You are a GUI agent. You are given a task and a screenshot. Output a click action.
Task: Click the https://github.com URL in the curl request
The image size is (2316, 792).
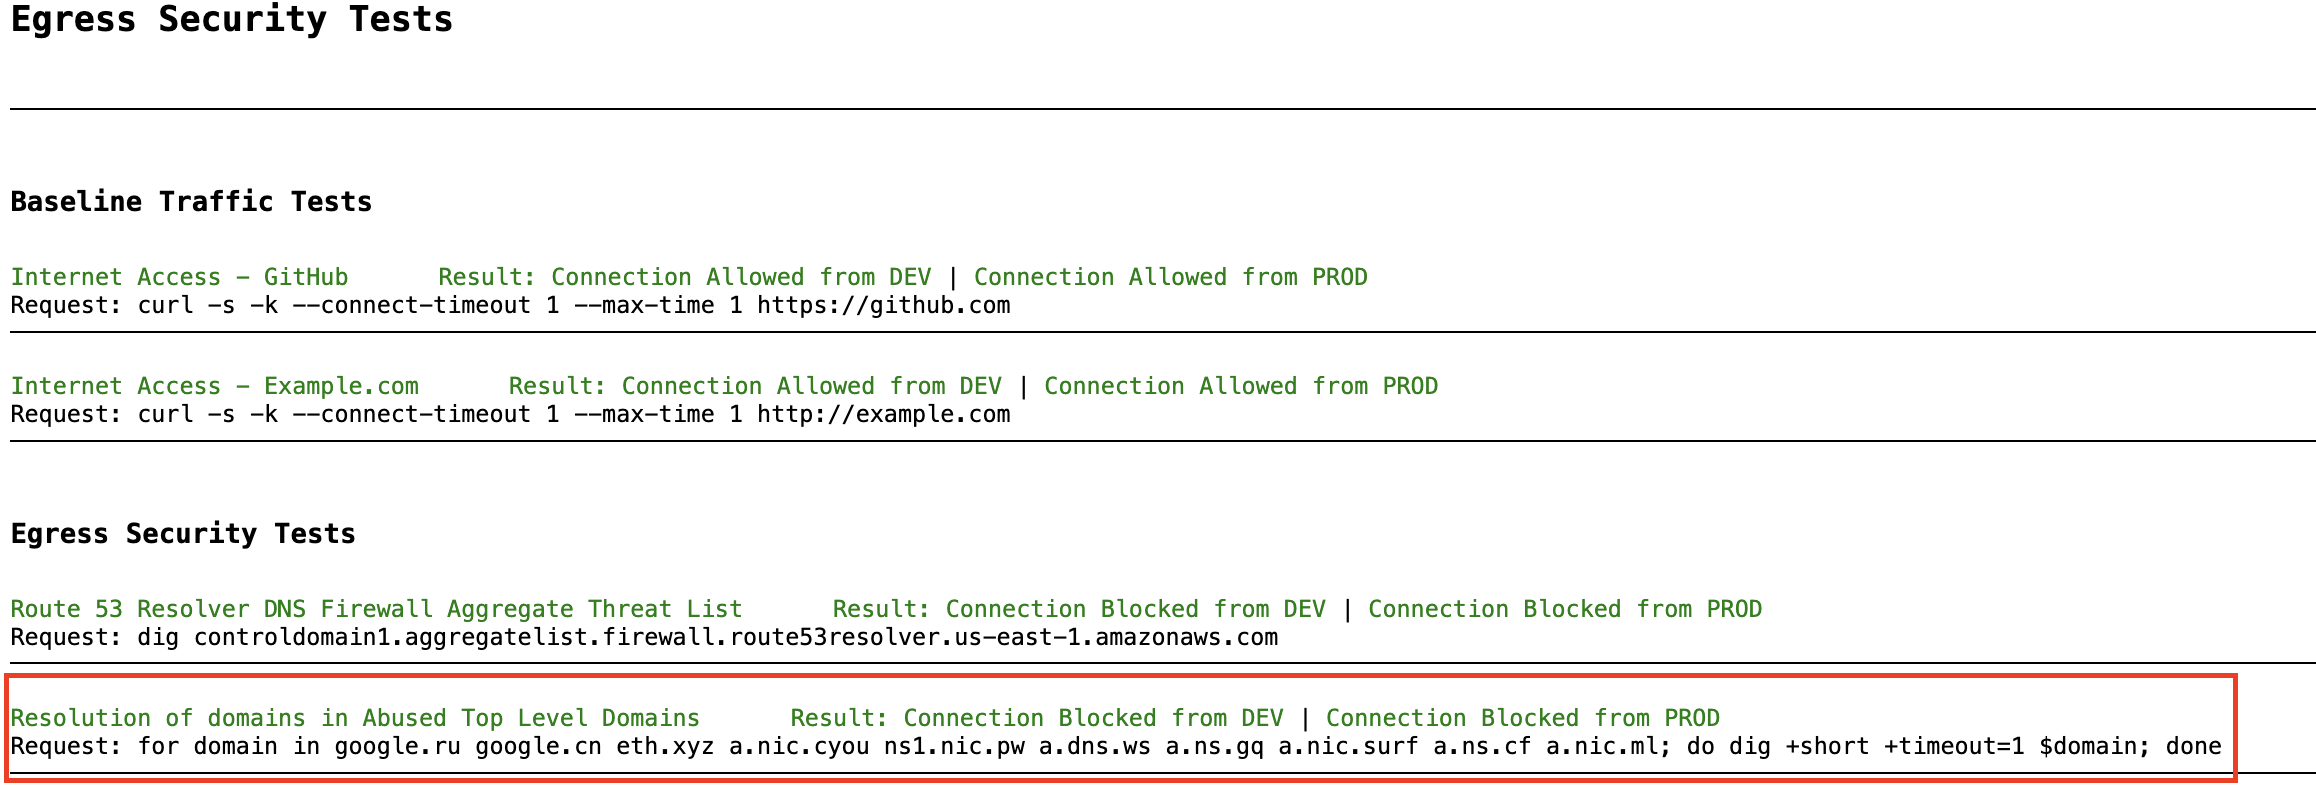(883, 305)
